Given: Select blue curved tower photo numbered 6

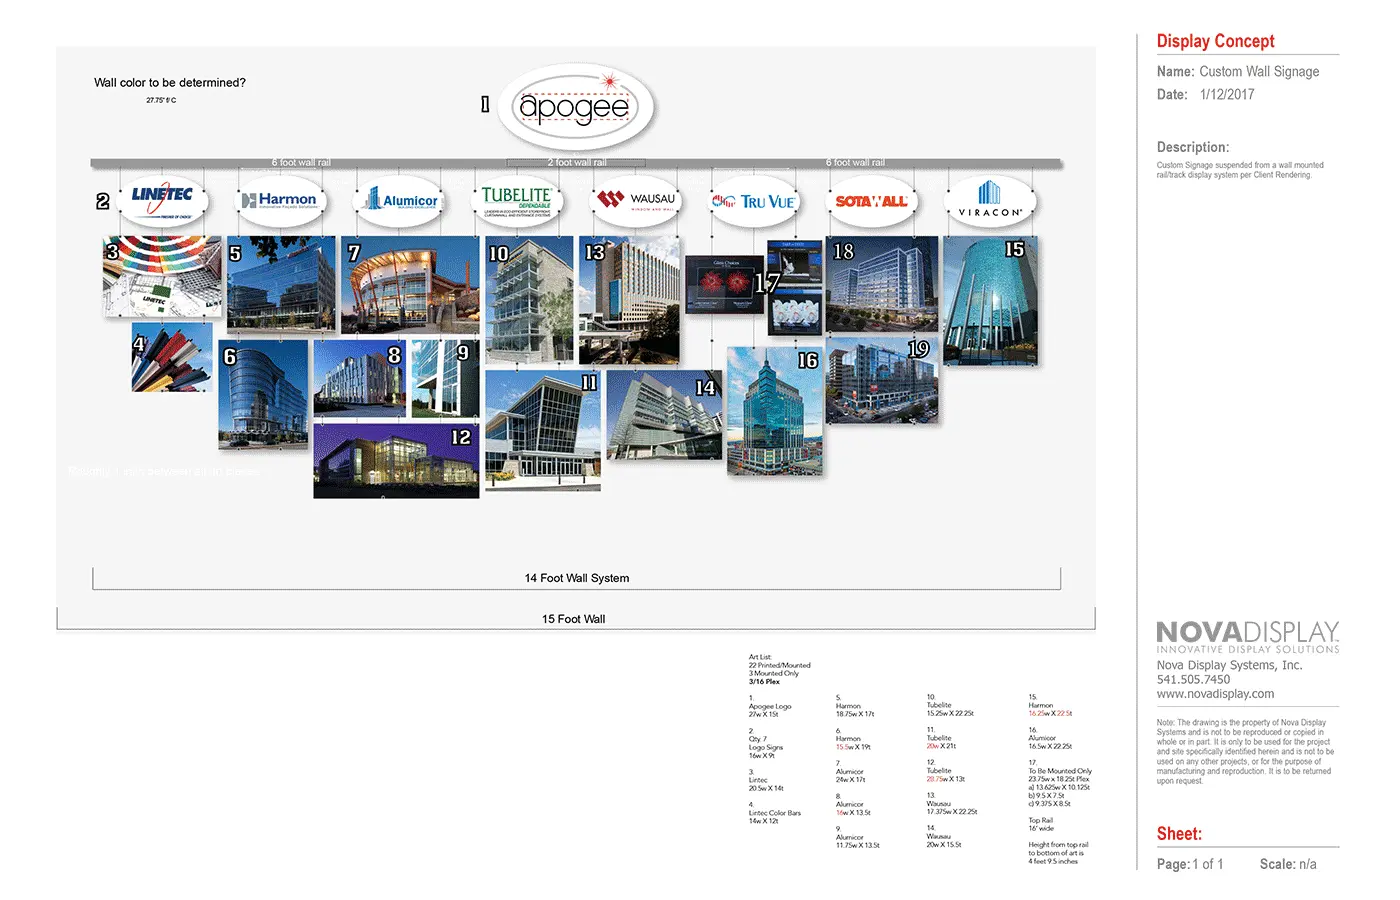Looking at the screenshot, I should coord(263,395).
